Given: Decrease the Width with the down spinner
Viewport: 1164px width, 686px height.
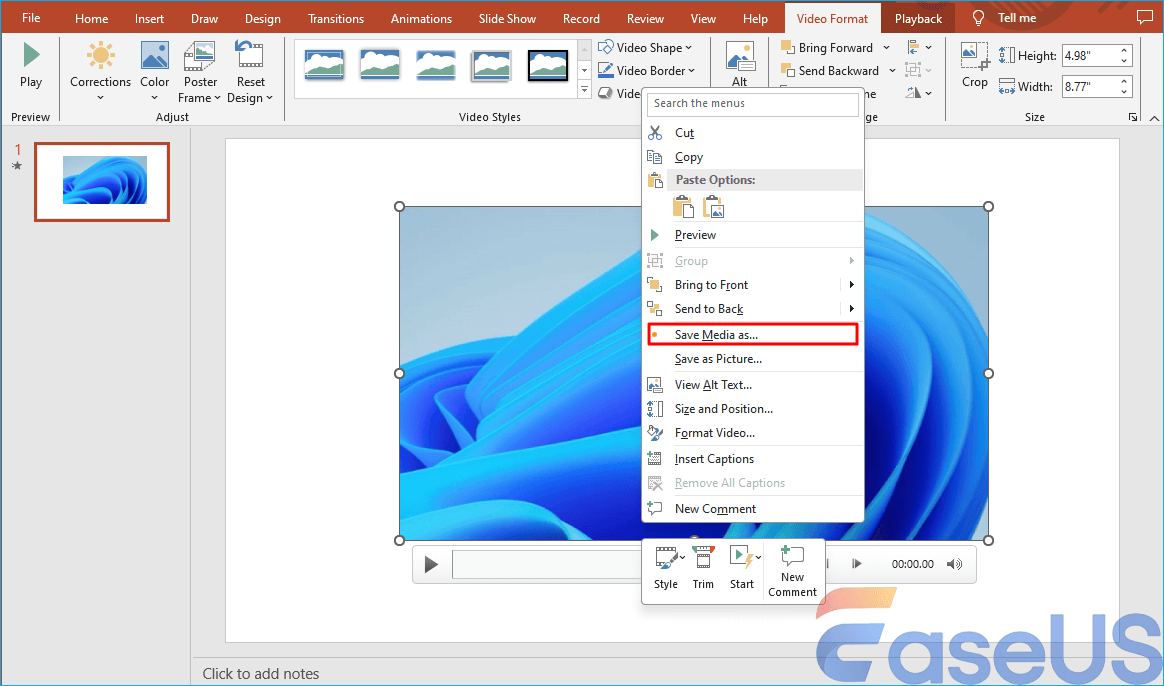Looking at the screenshot, I should coord(1125,91).
